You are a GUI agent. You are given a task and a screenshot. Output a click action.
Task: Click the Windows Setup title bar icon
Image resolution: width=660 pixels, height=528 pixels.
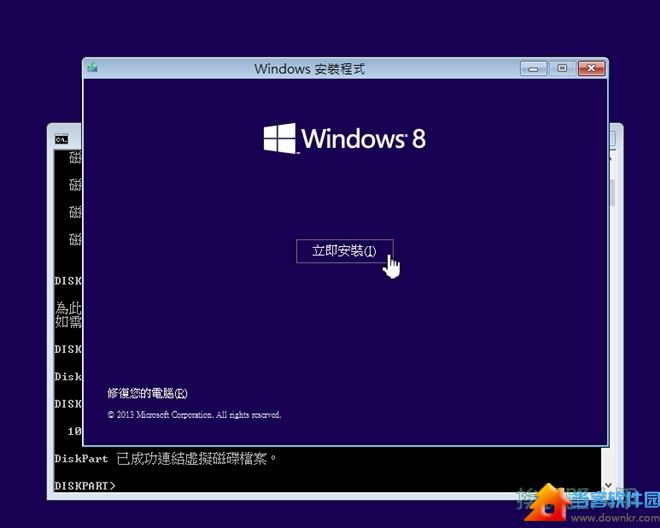click(x=93, y=68)
